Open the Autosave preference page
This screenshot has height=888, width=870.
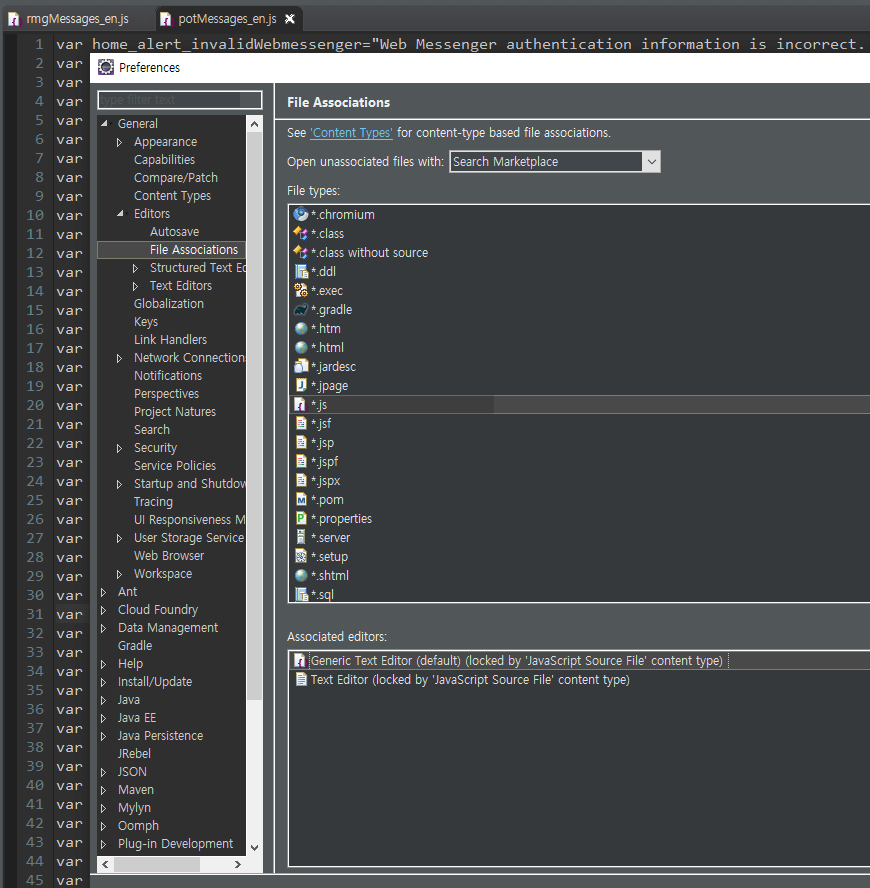[x=174, y=232]
